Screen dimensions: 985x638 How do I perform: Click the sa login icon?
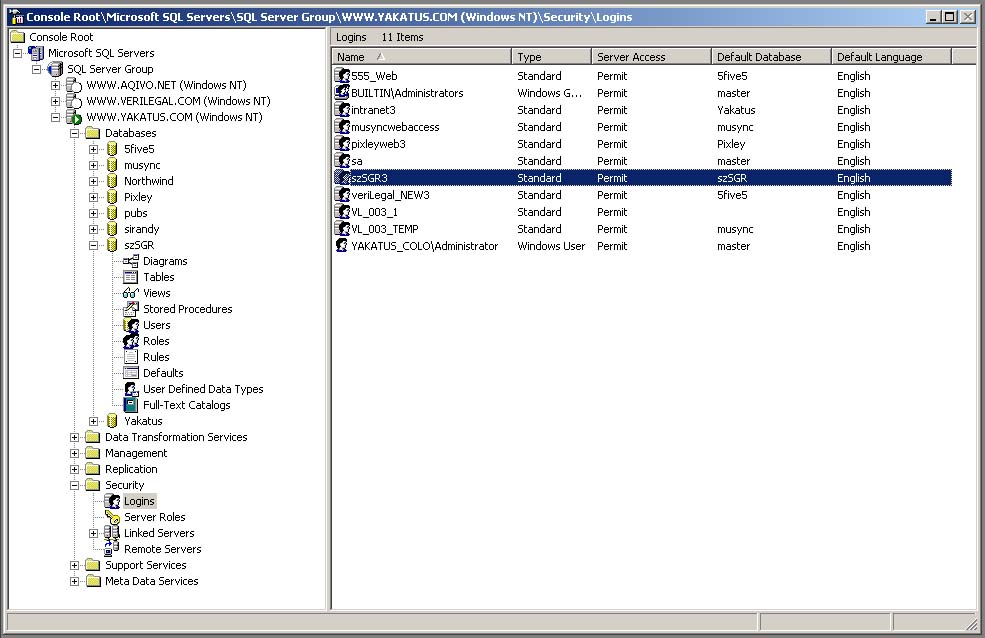click(342, 161)
